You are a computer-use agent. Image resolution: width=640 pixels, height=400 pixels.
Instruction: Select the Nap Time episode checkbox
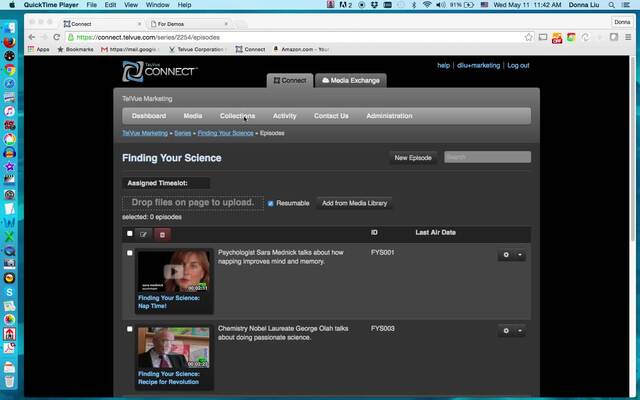[x=129, y=253]
